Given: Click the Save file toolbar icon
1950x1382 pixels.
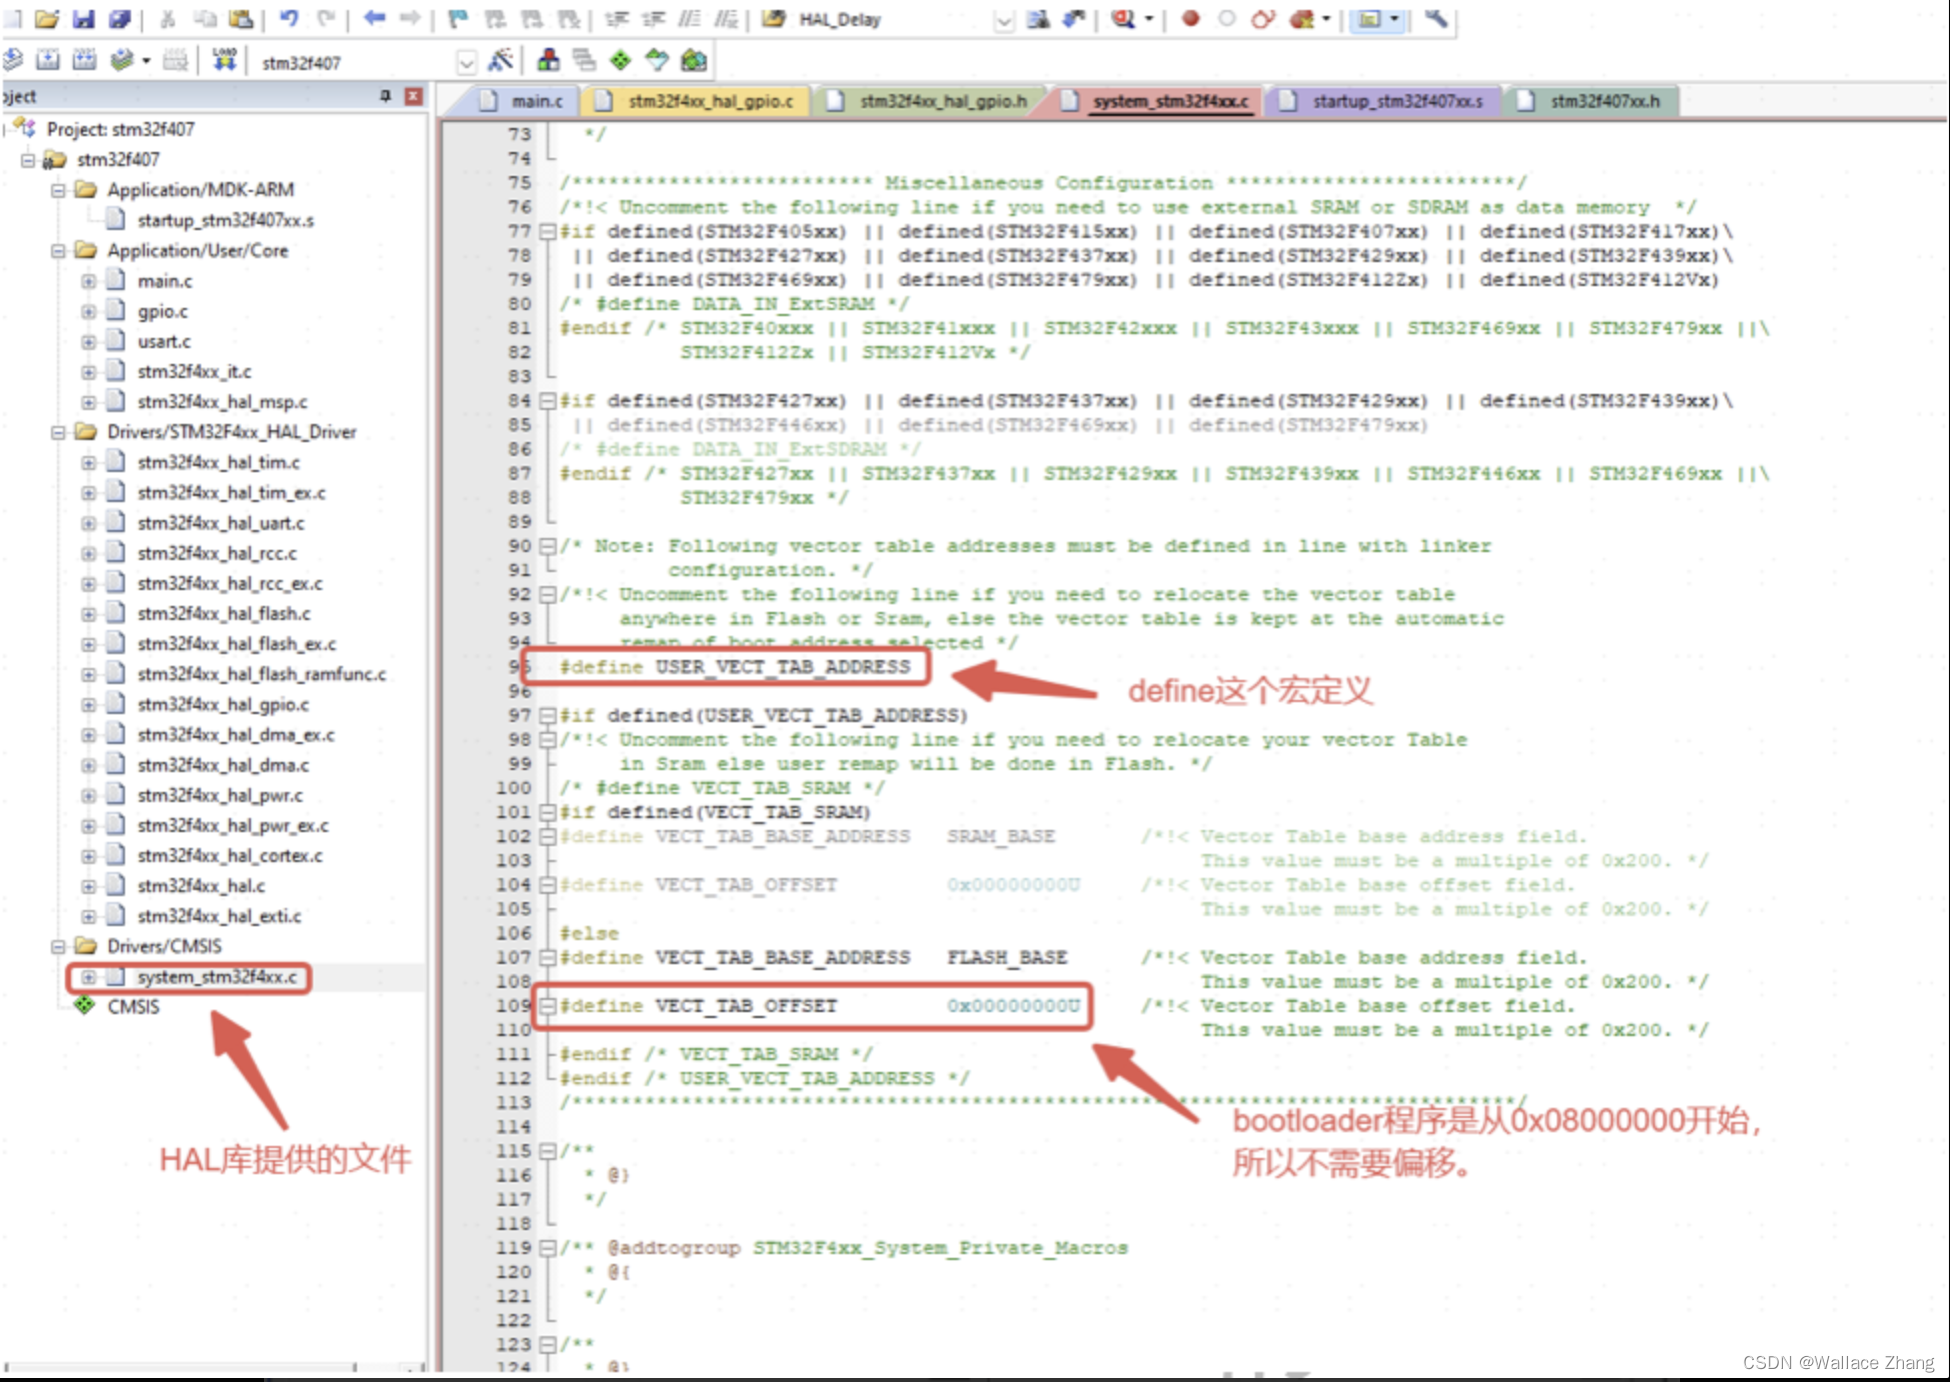Looking at the screenshot, I should point(83,18).
